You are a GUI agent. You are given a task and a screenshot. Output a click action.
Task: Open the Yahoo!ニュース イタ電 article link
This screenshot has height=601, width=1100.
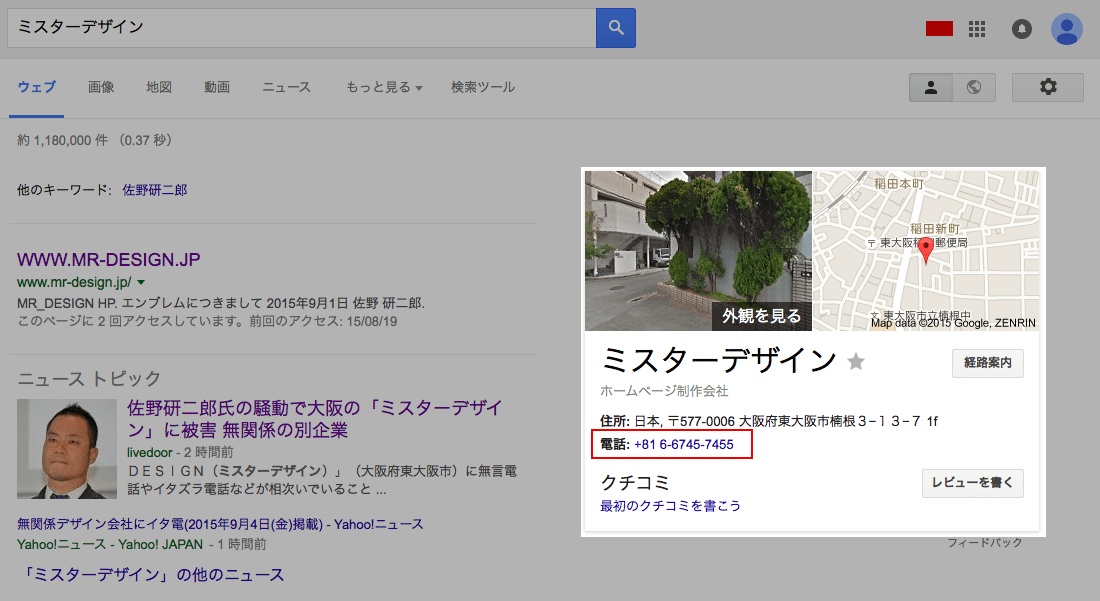[x=220, y=524]
